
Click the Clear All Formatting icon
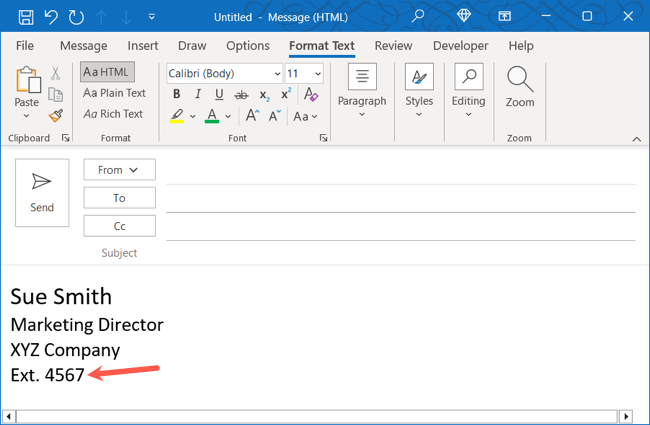[x=311, y=95]
